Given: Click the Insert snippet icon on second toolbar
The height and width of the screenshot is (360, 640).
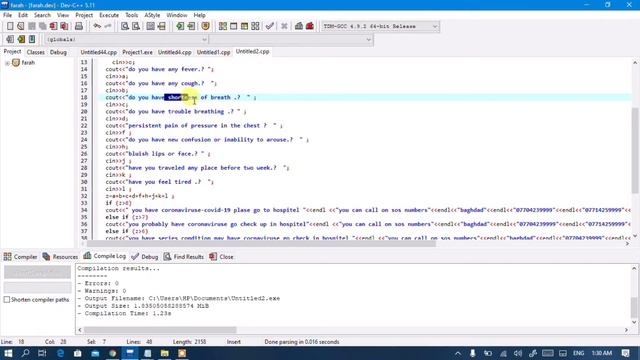Looking at the screenshot, I should (10, 39).
